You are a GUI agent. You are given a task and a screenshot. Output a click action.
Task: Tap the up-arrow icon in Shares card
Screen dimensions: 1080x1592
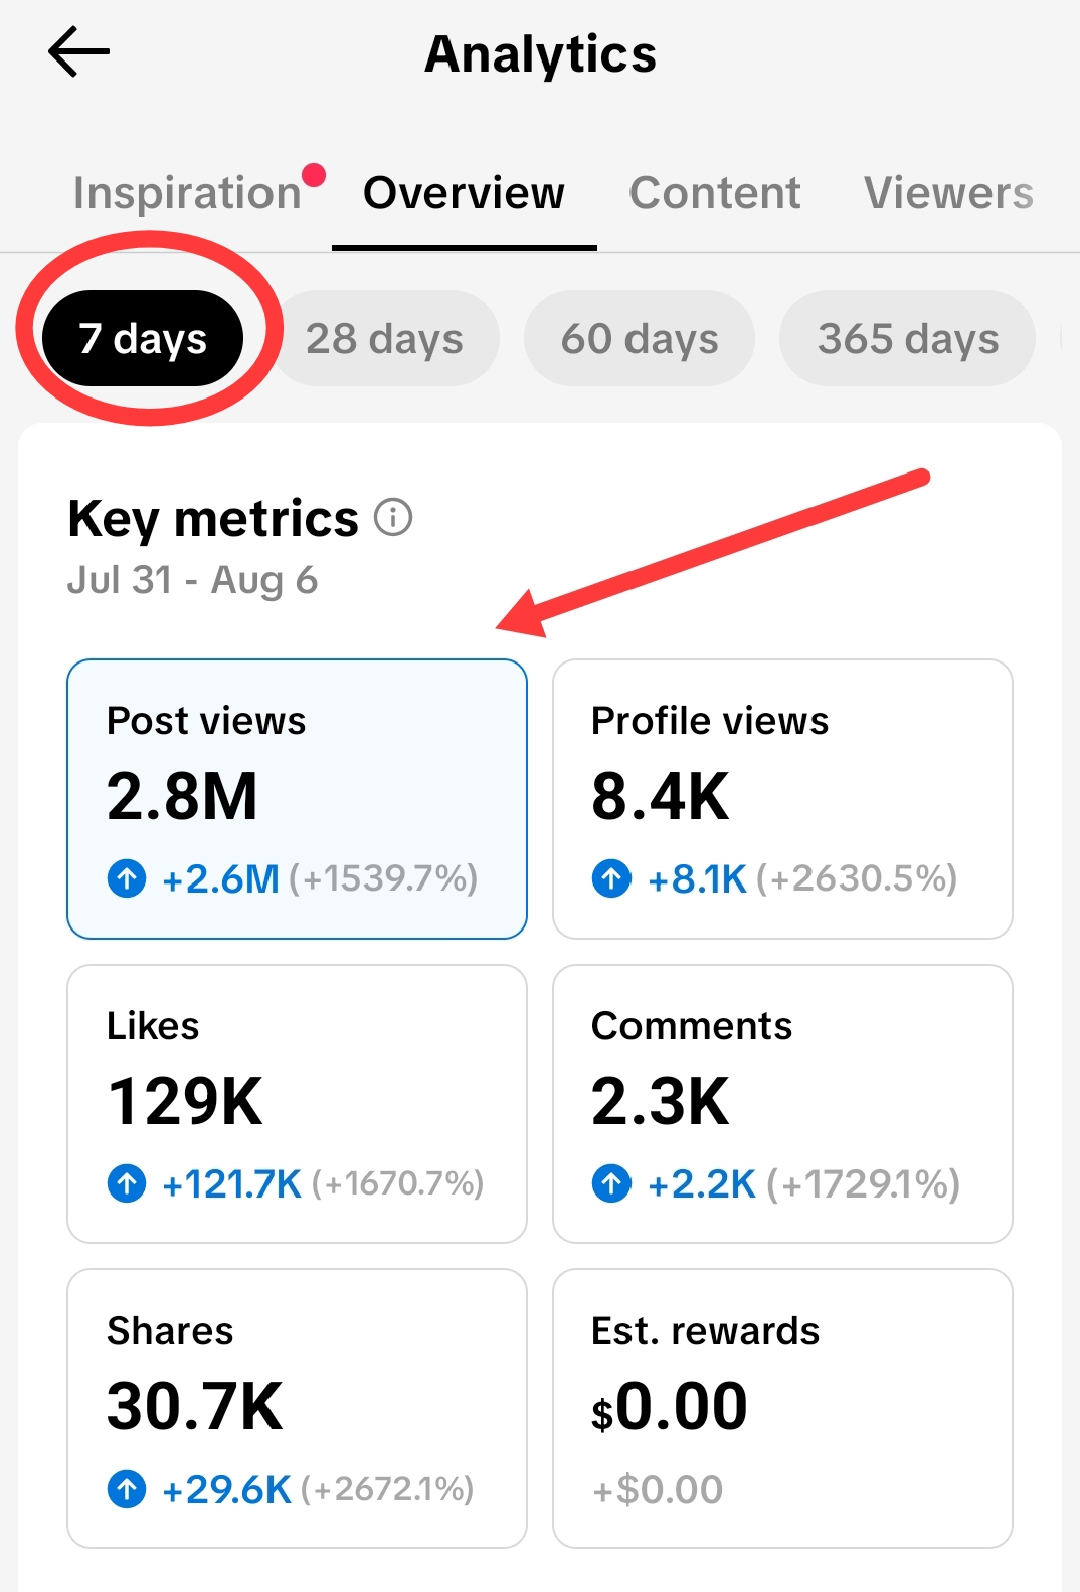click(127, 1489)
